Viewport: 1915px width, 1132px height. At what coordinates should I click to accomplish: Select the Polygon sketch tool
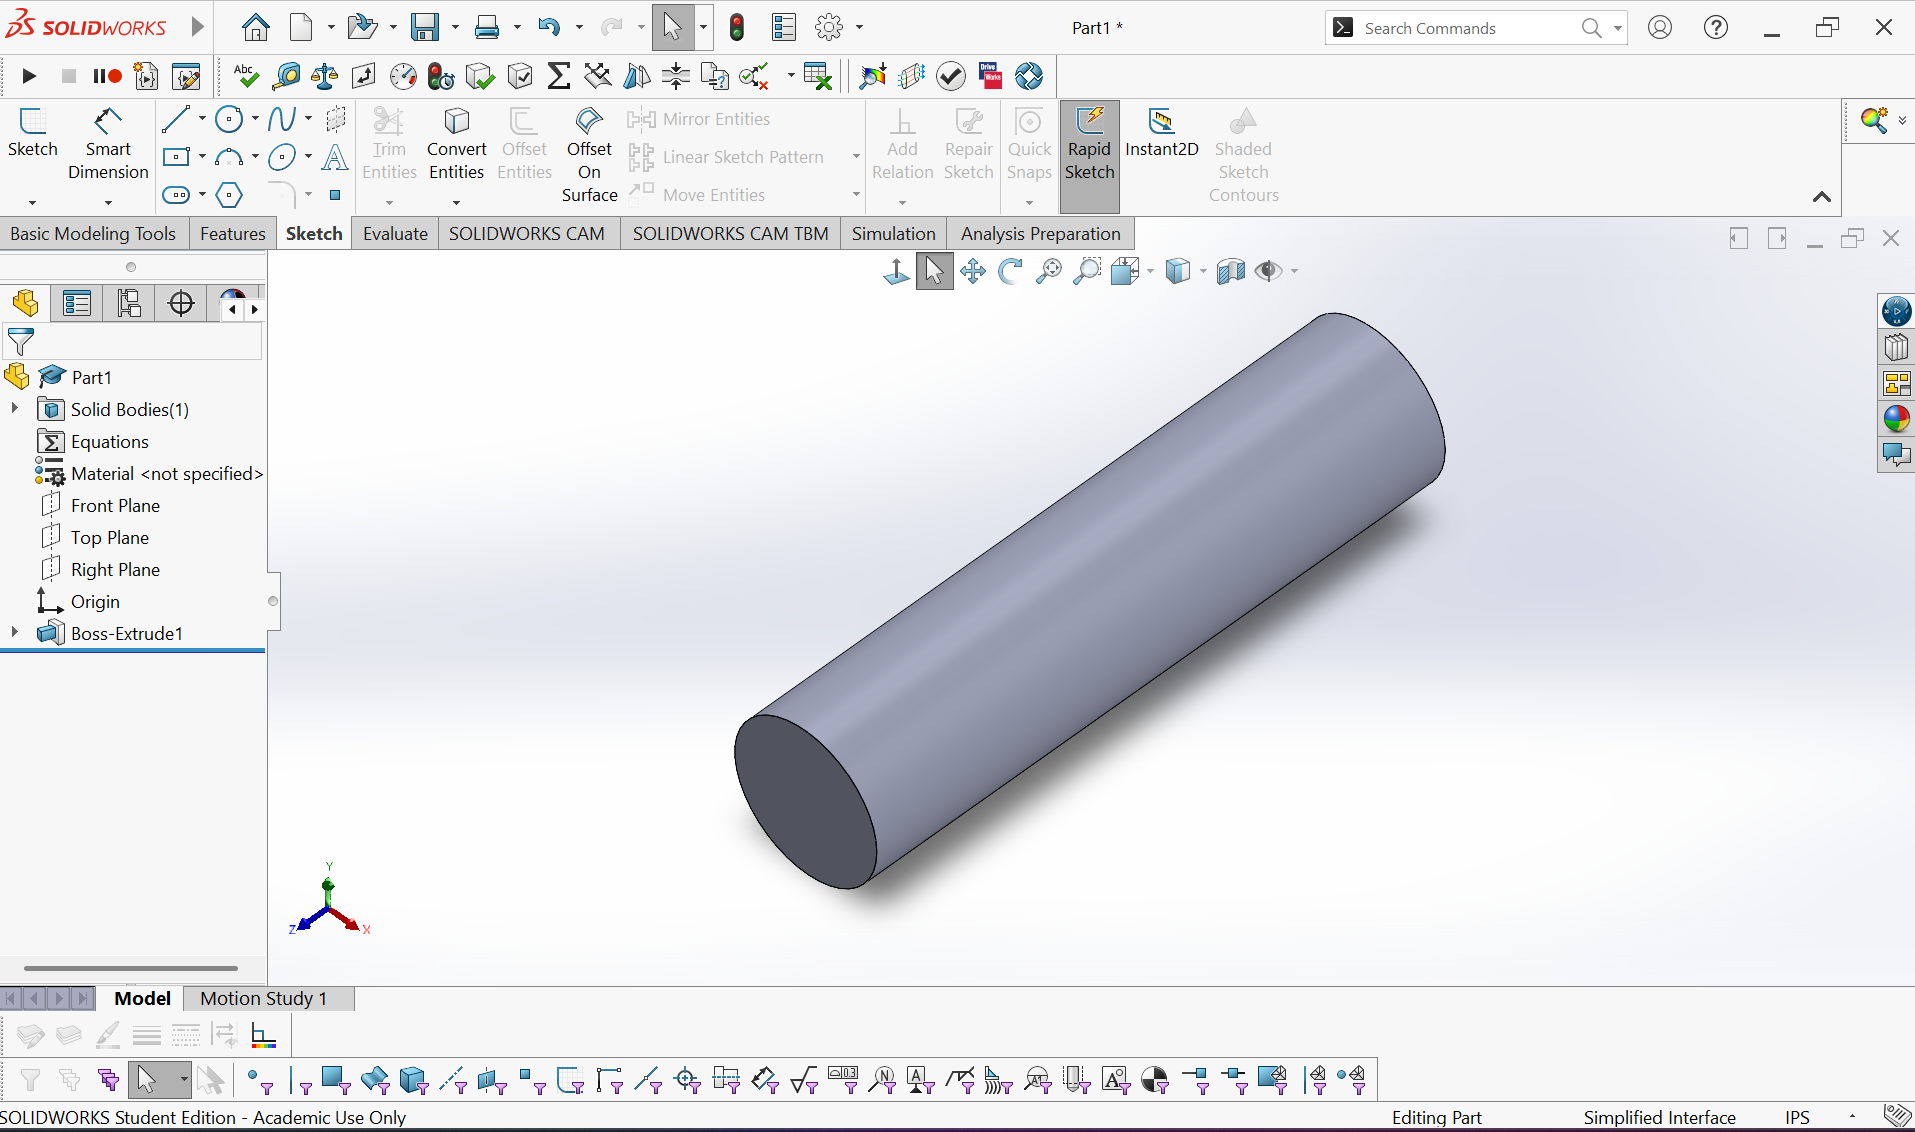[x=229, y=195]
